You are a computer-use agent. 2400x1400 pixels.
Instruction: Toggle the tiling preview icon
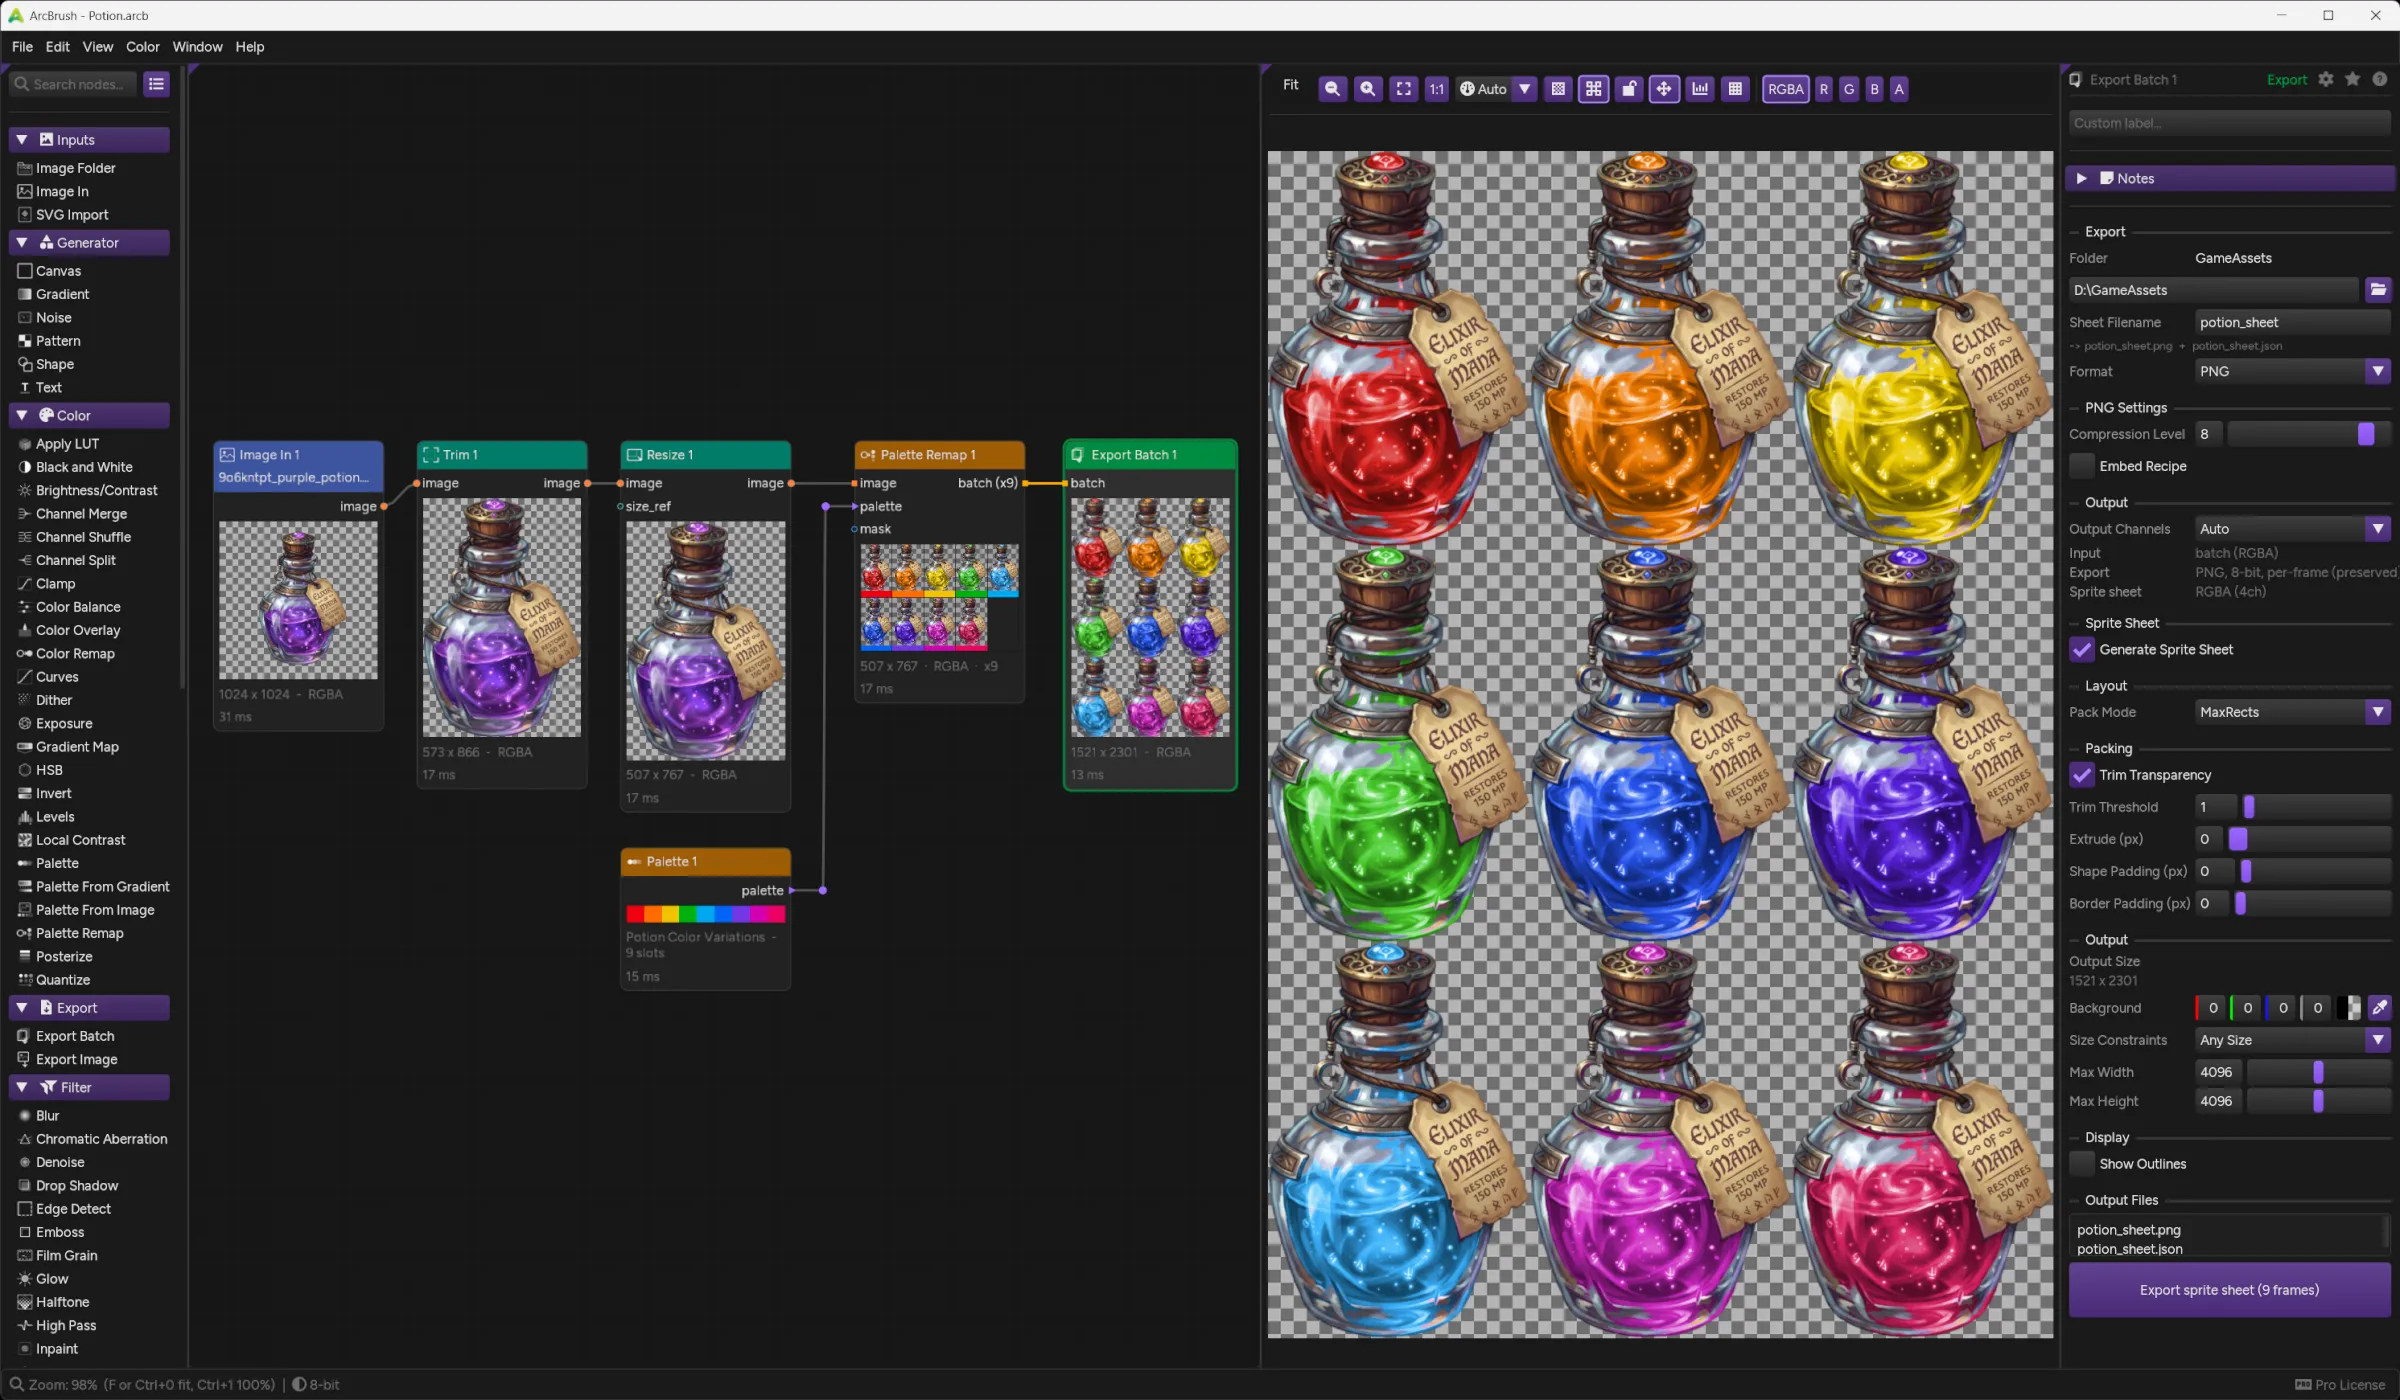(x=1593, y=89)
